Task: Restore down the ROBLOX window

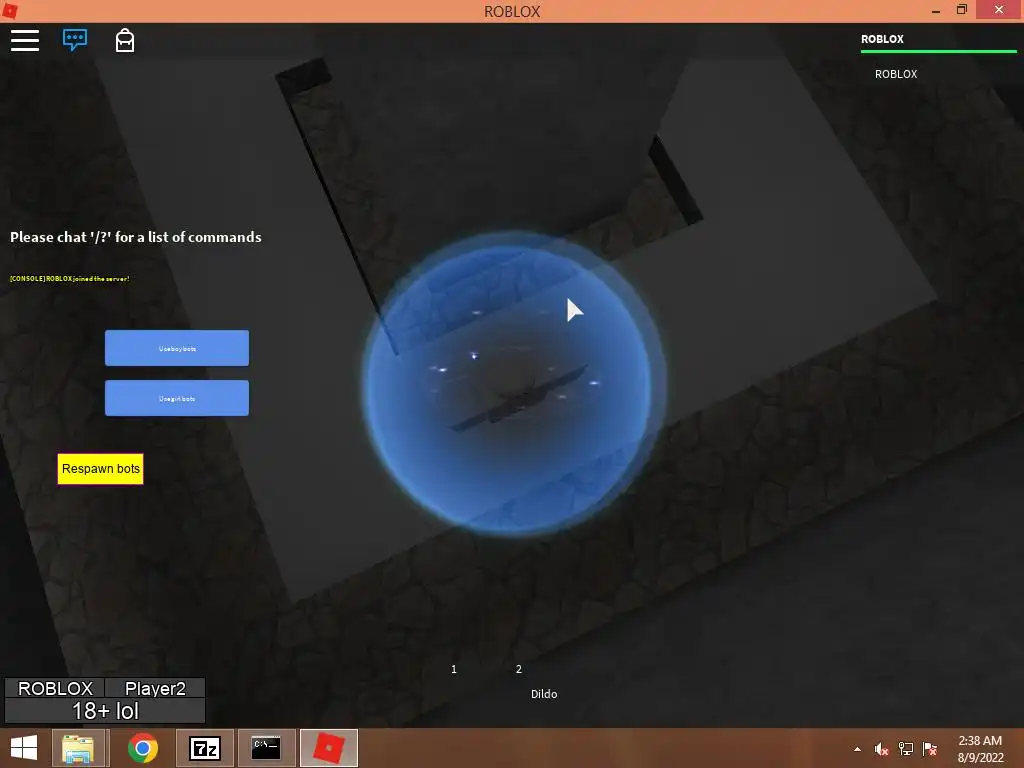Action: tap(962, 10)
